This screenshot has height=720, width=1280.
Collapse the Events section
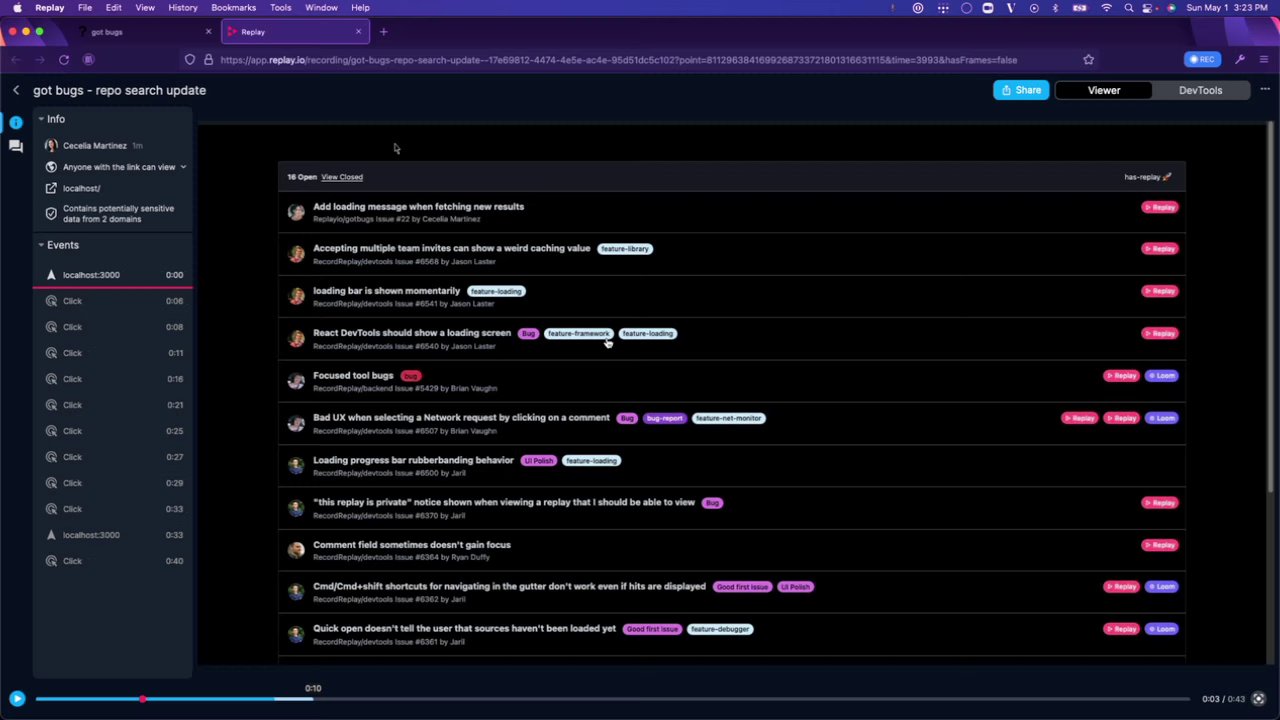[58, 245]
